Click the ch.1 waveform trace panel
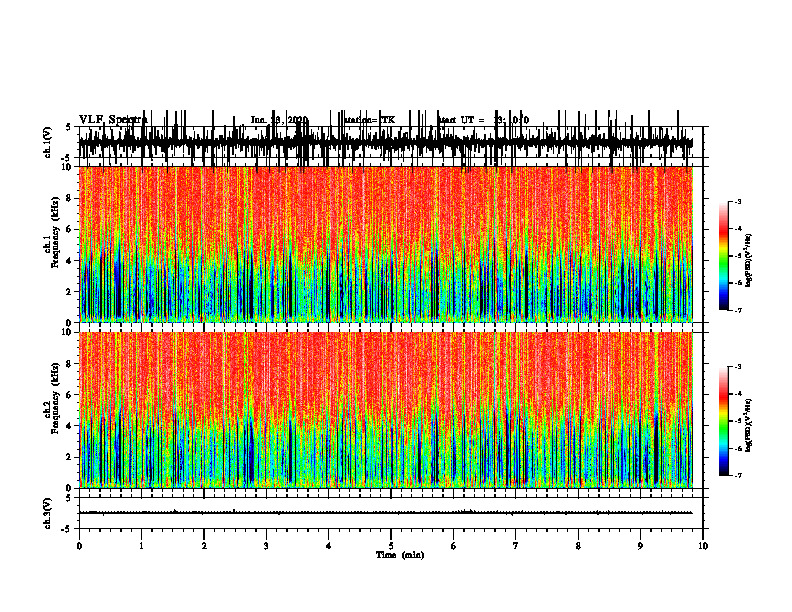Image resolution: width=792 pixels, height=612 pixels. [390, 142]
